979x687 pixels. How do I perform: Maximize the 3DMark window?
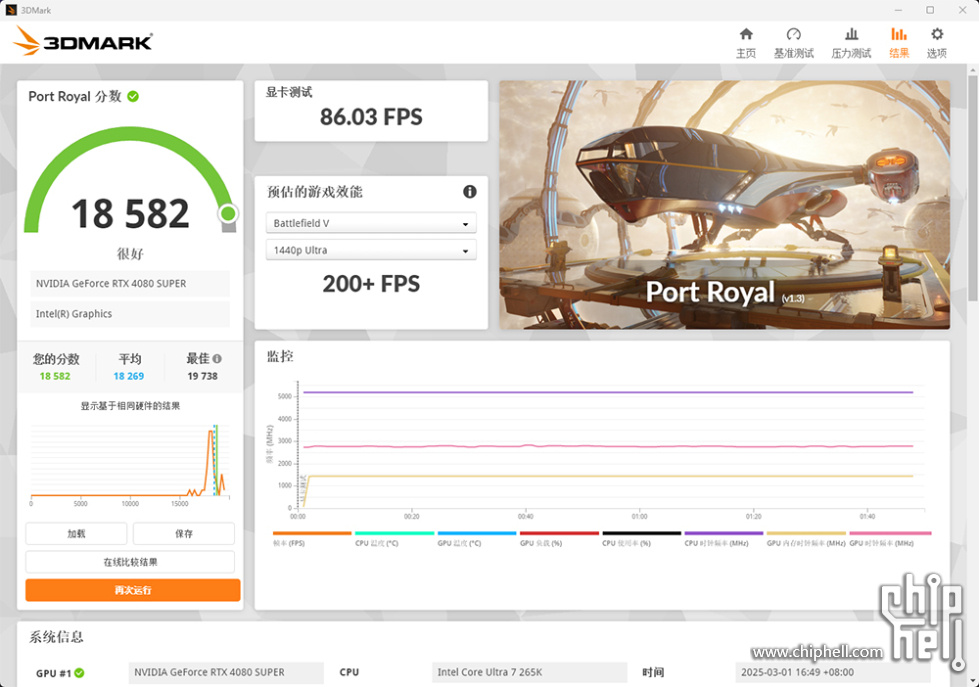tap(930, 10)
